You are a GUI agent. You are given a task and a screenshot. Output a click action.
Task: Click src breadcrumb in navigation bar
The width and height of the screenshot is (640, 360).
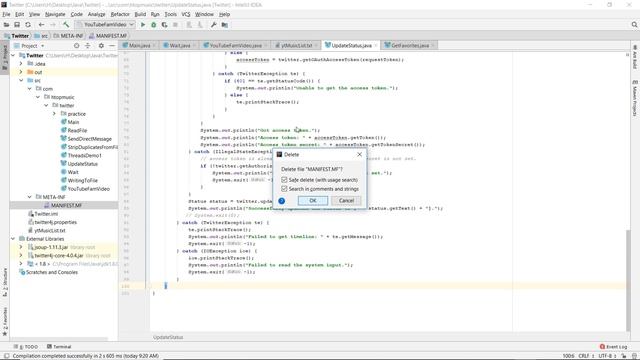pos(41,36)
